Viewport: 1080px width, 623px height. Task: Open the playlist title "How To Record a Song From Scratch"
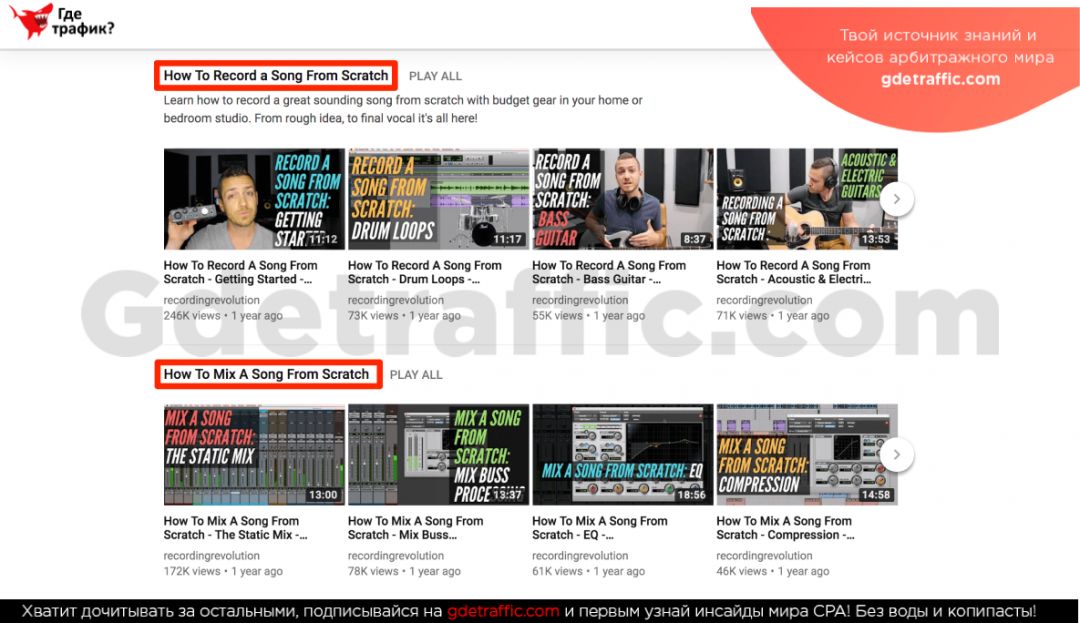pos(276,75)
